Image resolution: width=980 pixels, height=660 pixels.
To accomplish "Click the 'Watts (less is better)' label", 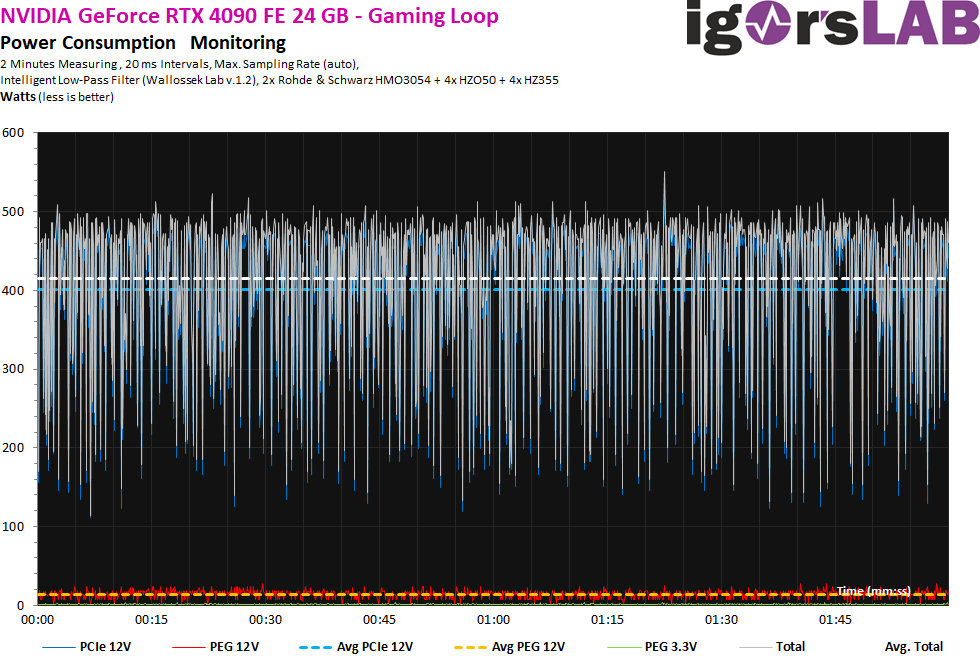I will point(57,97).
